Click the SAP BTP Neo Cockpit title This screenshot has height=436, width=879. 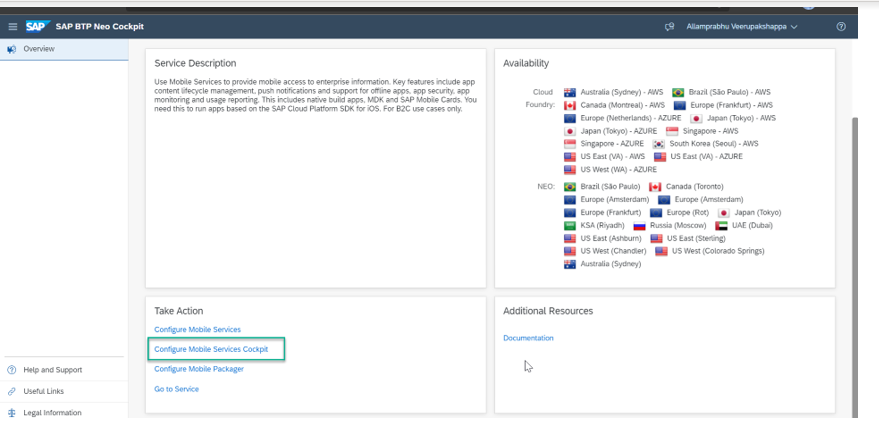click(x=100, y=26)
